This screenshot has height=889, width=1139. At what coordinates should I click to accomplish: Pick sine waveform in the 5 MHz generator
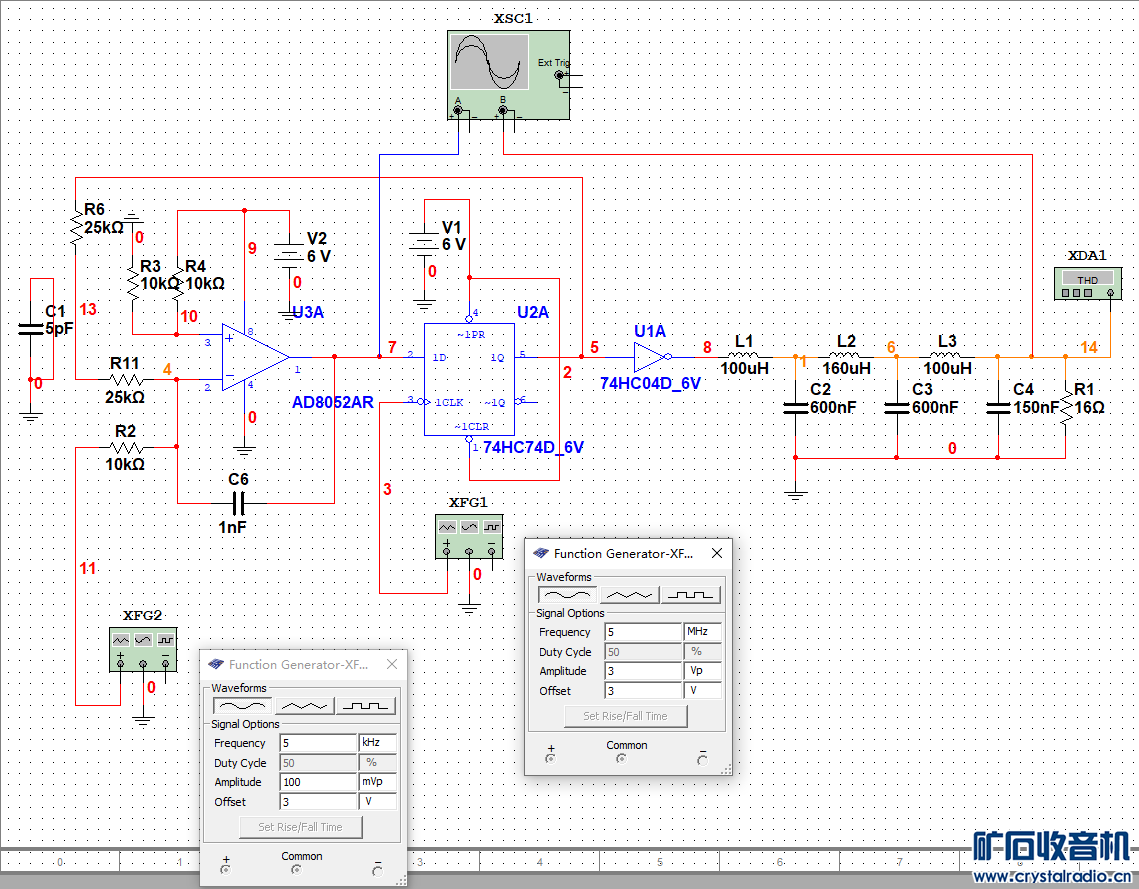(x=567, y=595)
